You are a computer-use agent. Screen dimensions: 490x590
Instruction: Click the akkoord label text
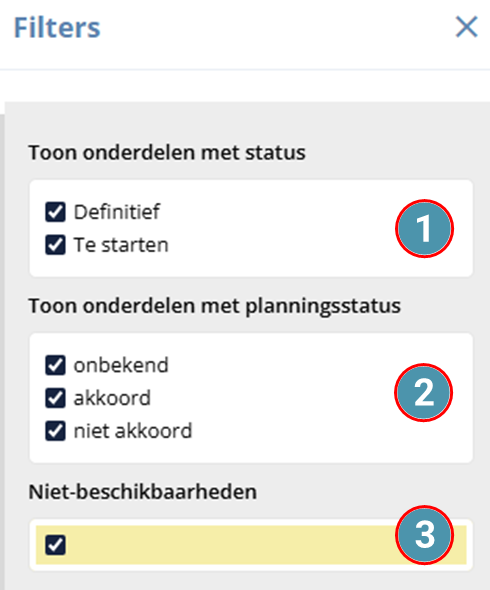(112, 398)
